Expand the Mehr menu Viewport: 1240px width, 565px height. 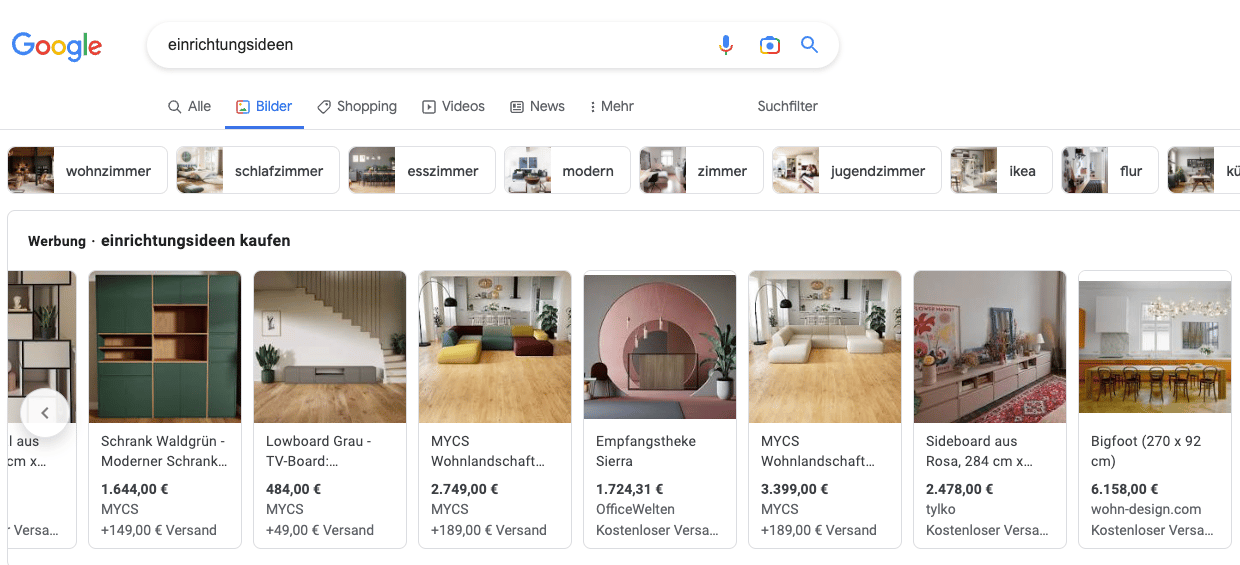[x=611, y=106]
